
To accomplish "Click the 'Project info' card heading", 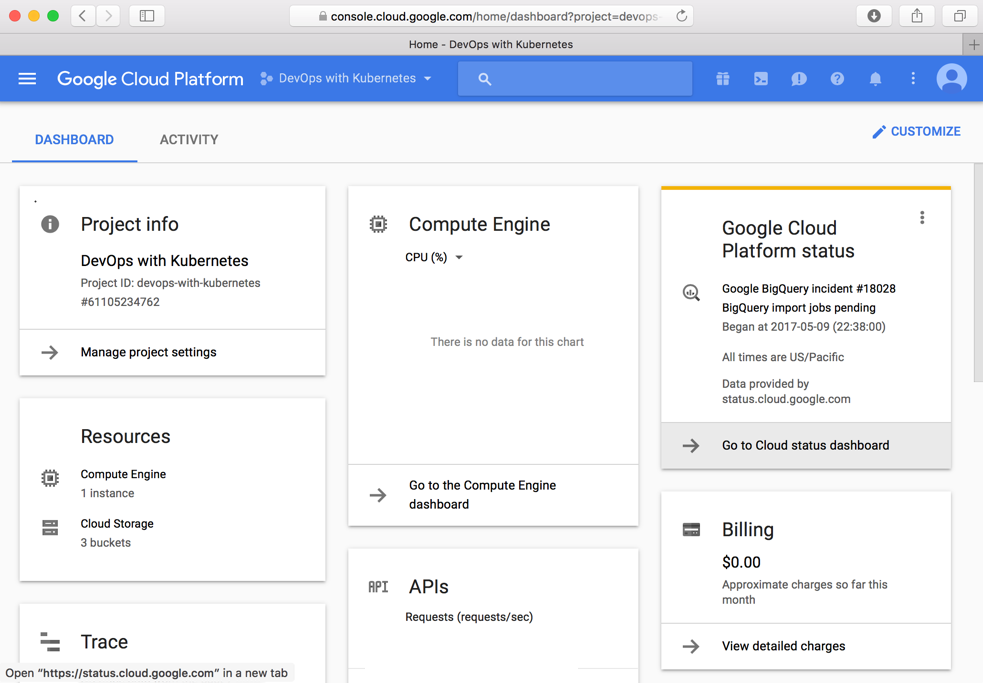I will (130, 224).
